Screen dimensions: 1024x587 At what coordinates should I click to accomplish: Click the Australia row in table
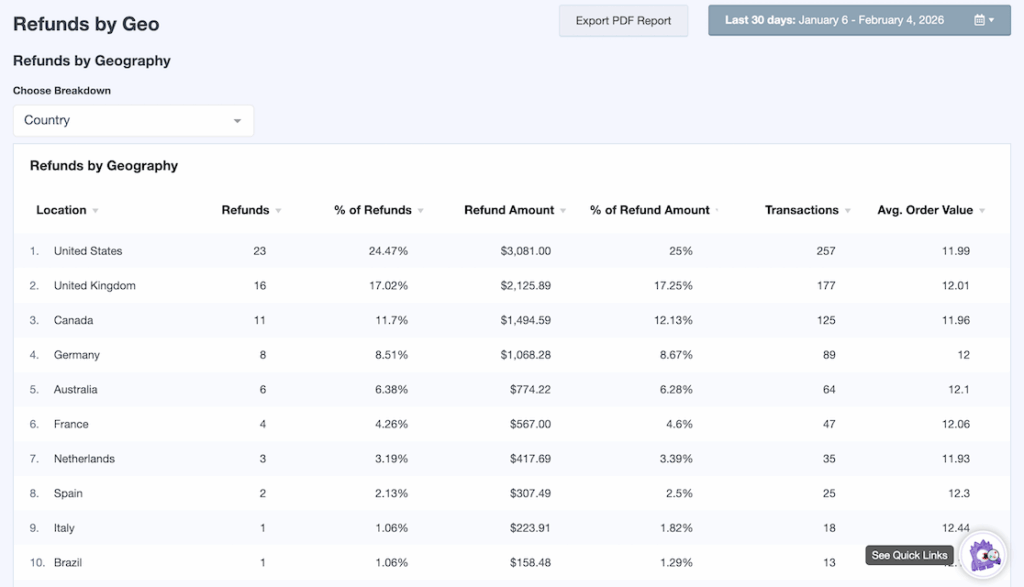coord(76,390)
